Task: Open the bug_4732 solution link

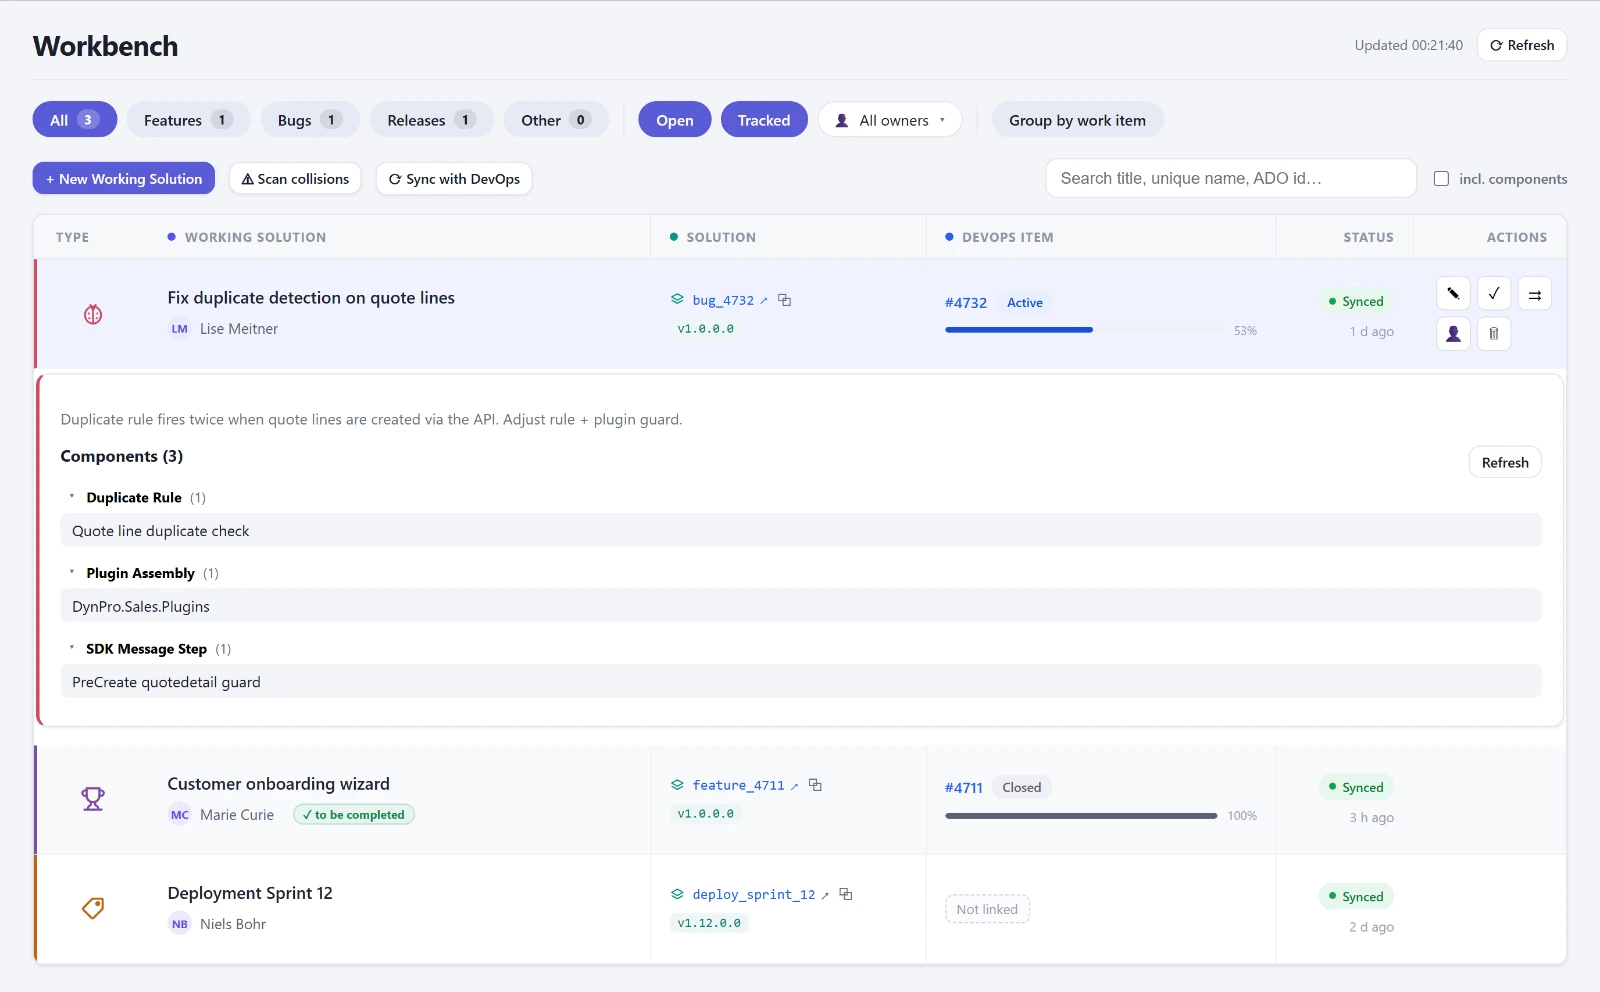Action: (x=730, y=300)
